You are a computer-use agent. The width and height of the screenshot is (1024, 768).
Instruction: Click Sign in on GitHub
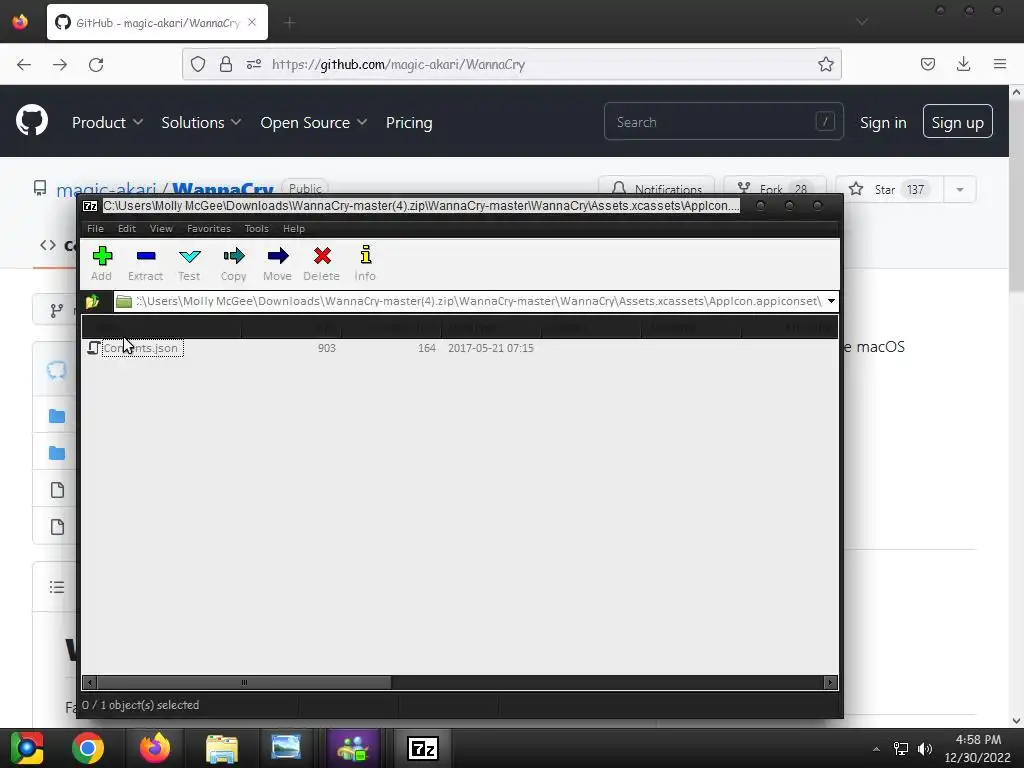[x=883, y=123]
